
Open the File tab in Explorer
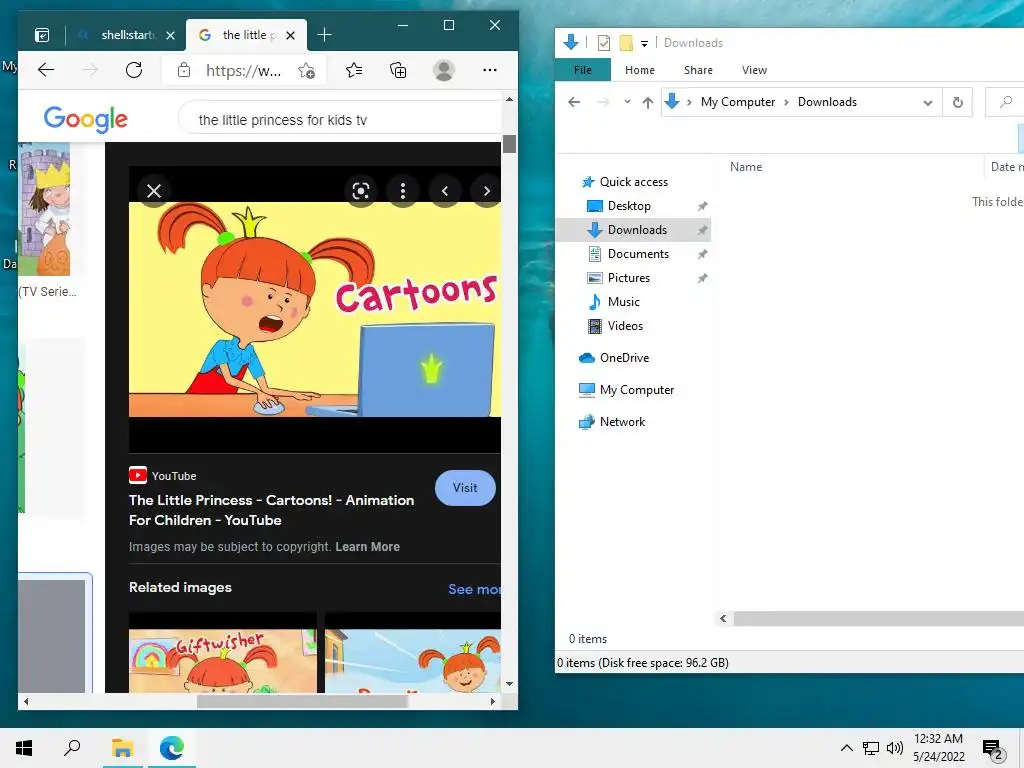point(583,70)
